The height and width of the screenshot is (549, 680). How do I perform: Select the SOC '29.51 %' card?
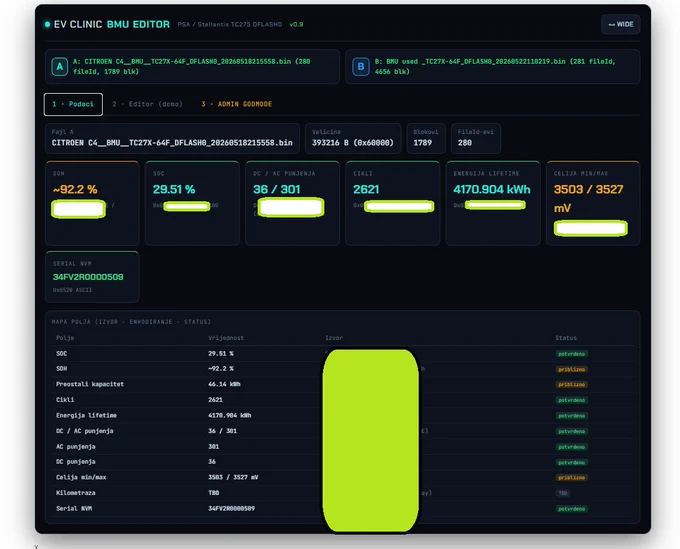click(x=192, y=203)
